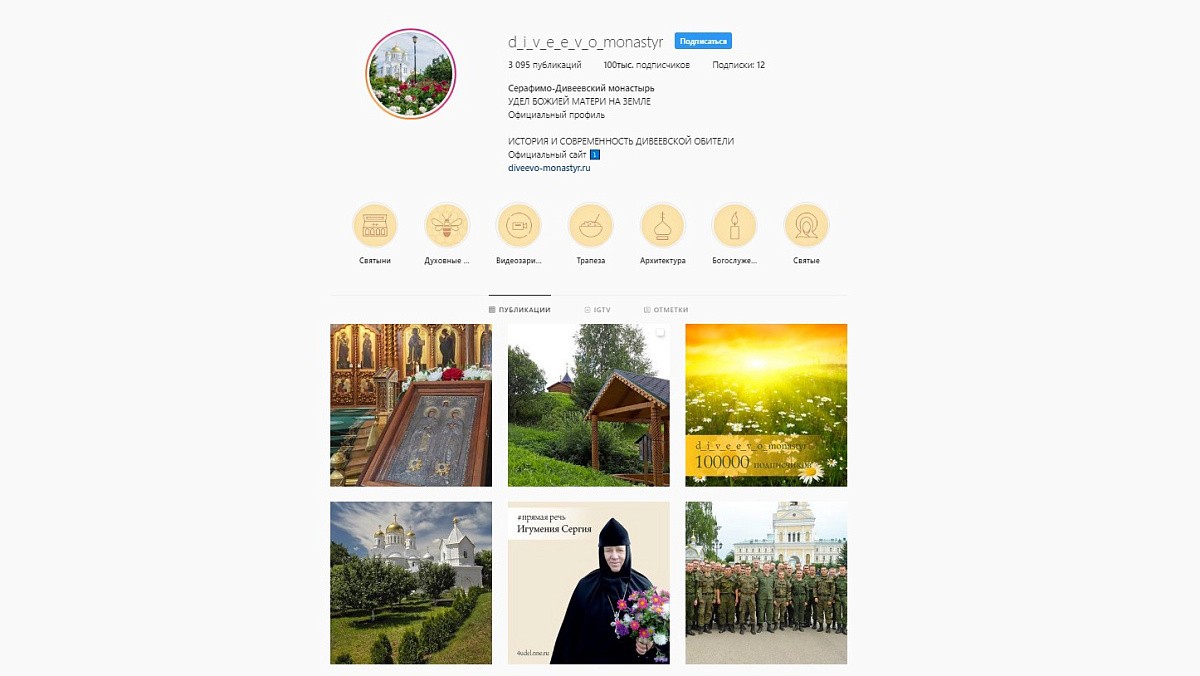Switch to the IGTV tab

click(597, 310)
